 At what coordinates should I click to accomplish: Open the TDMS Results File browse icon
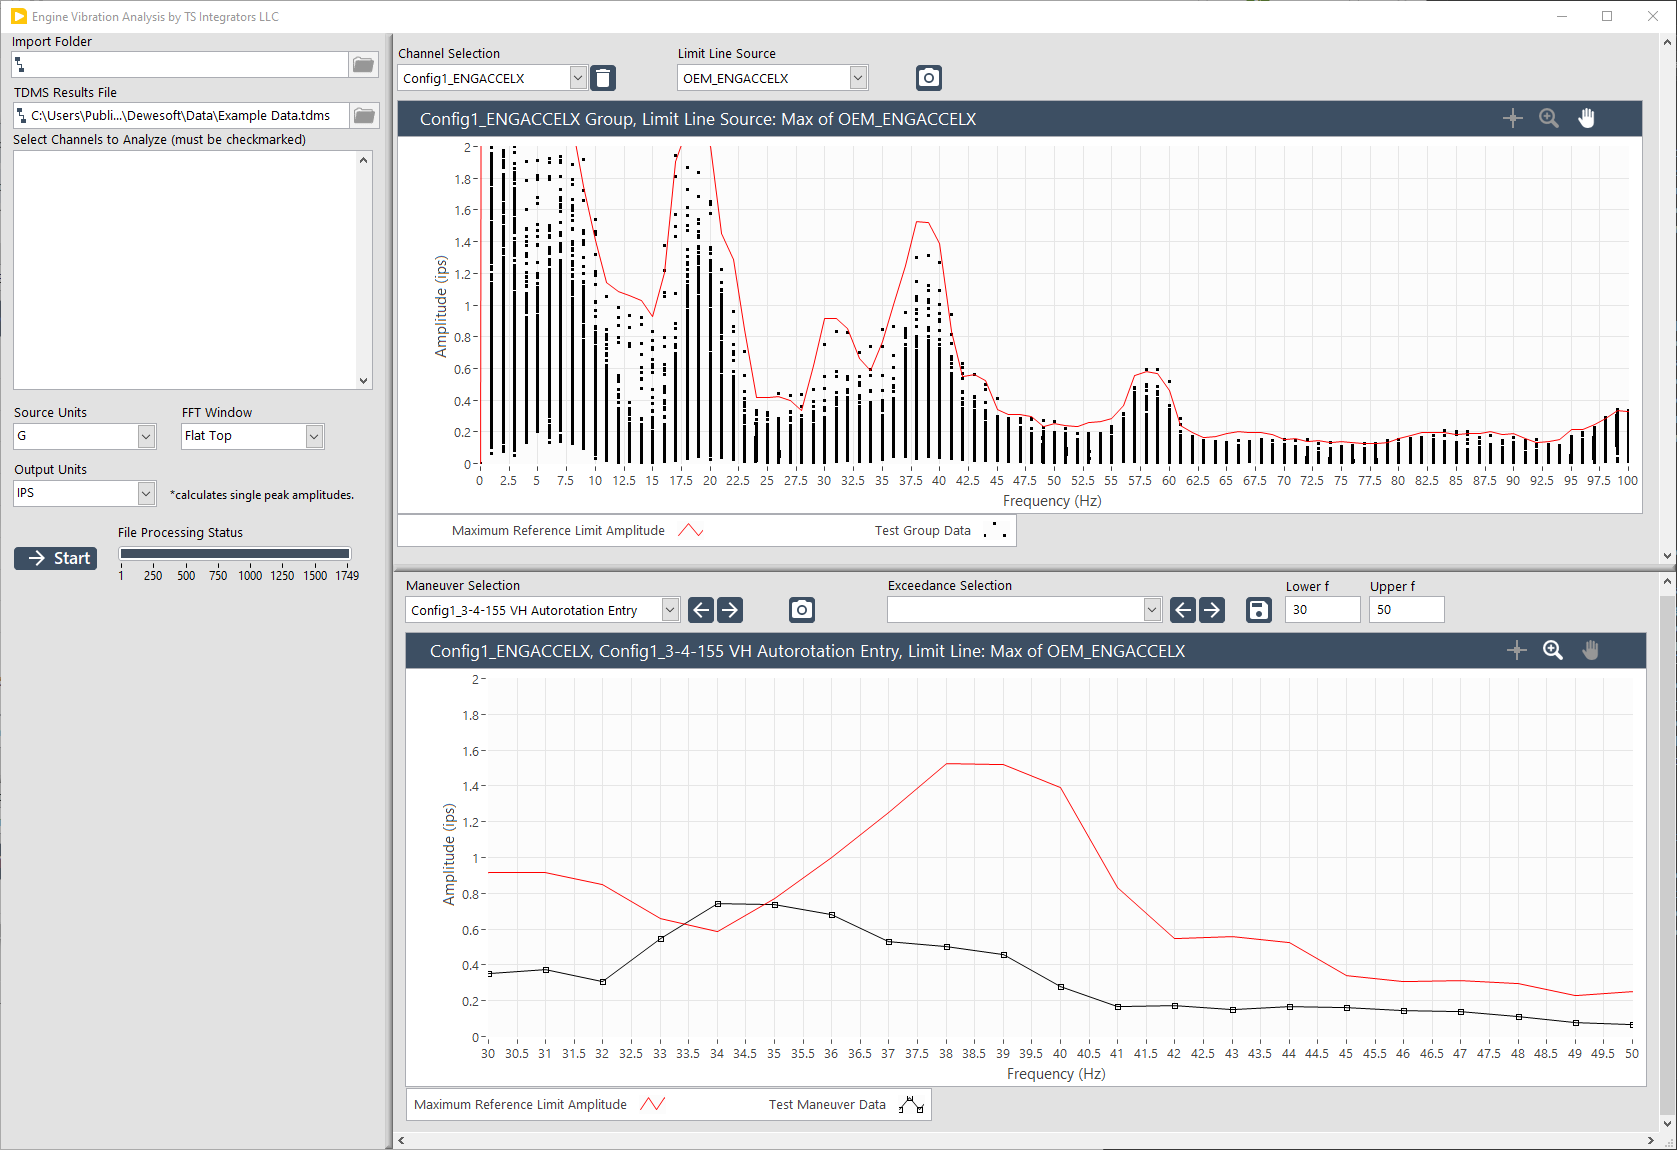pyautogui.click(x=364, y=116)
